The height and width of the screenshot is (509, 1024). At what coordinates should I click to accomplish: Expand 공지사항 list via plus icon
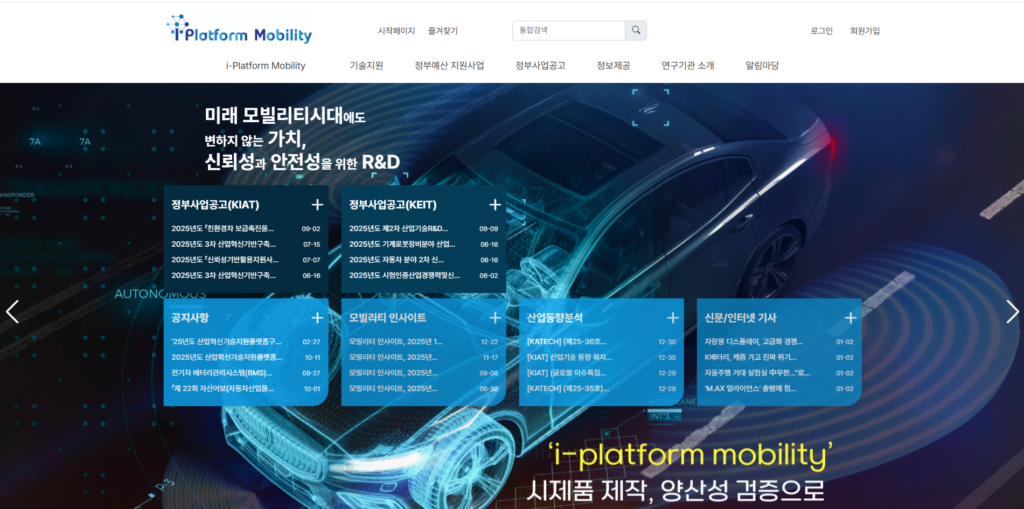pos(317,318)
